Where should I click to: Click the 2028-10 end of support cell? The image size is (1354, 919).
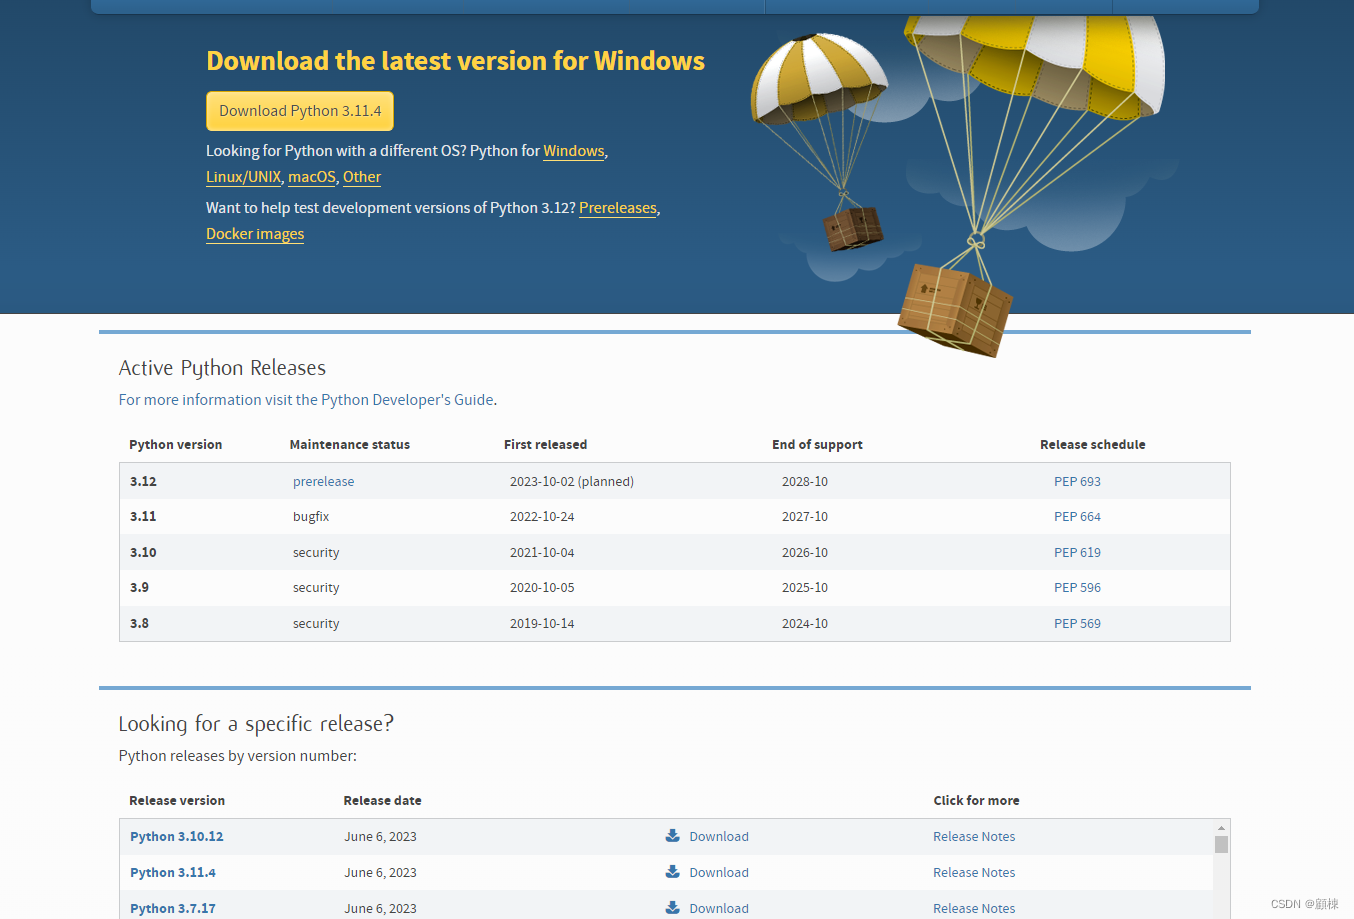805,481
